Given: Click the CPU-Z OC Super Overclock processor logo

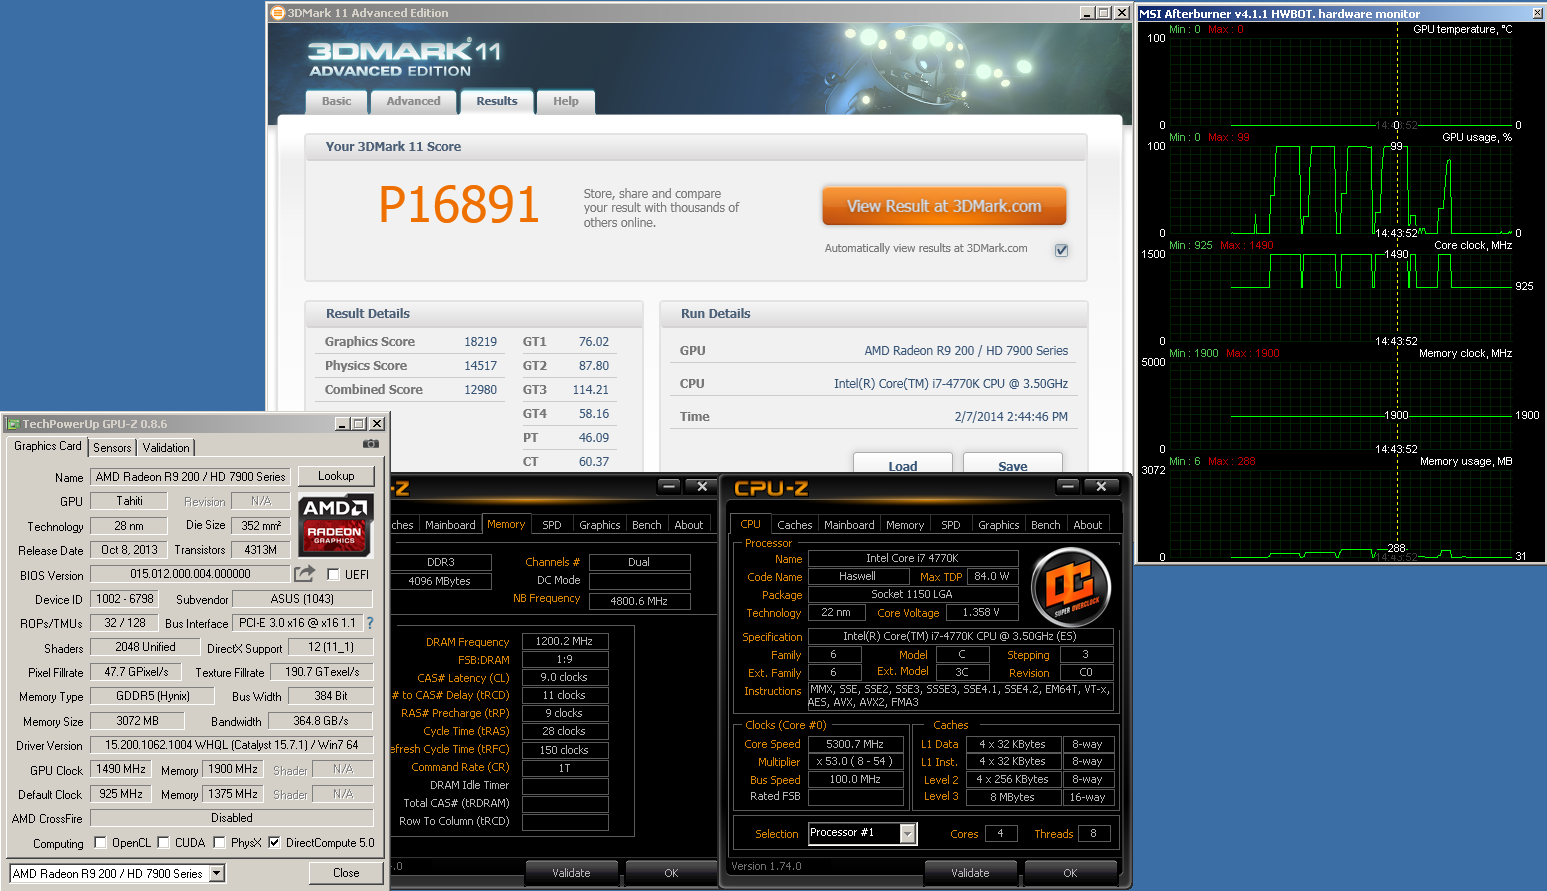Looking at the screenshot, I should (x=1070, y=587).
